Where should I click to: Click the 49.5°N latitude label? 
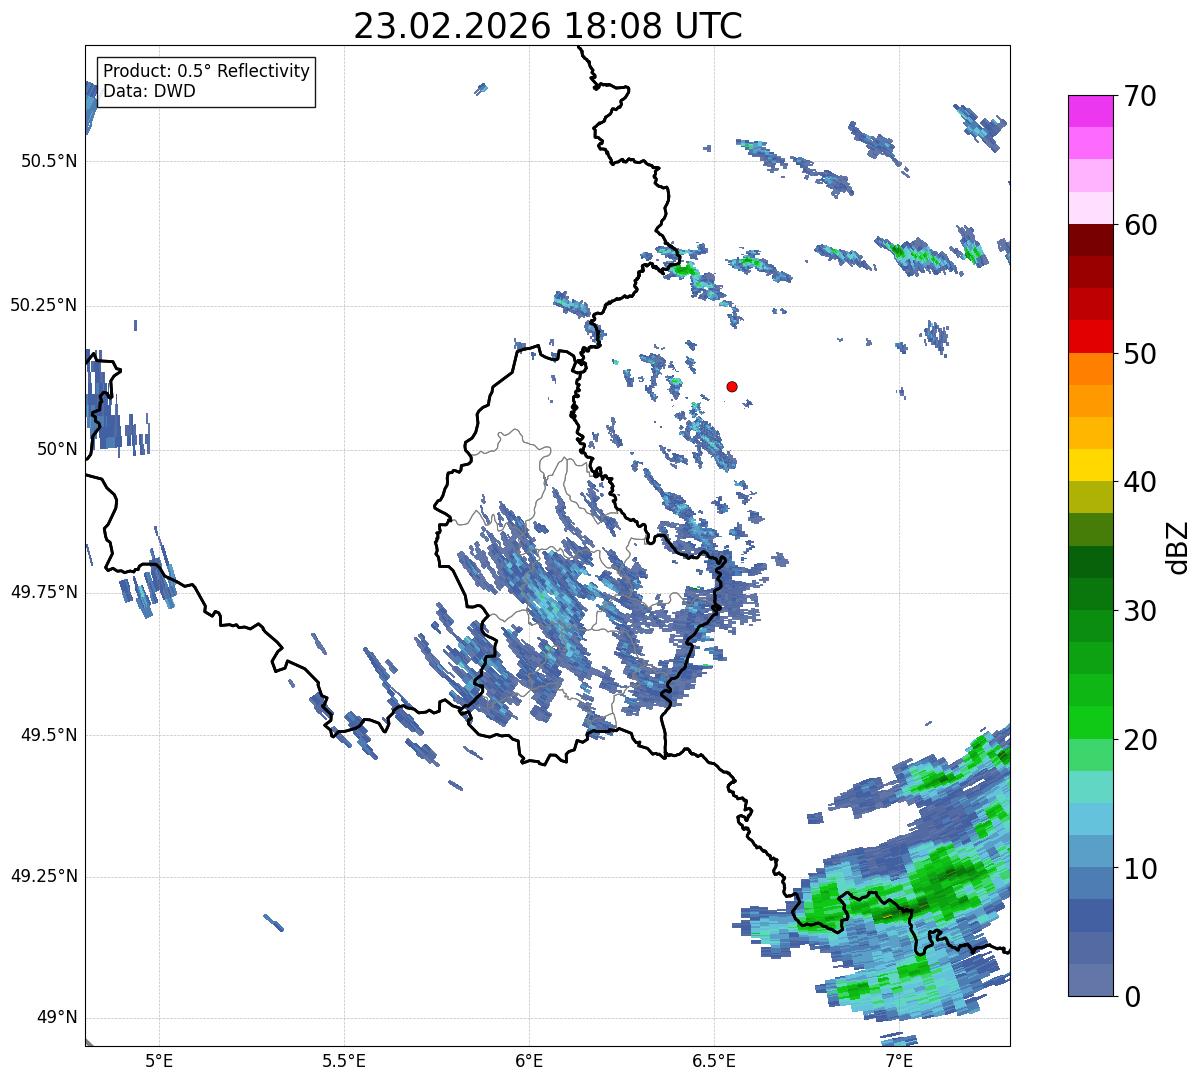point(49,735)
